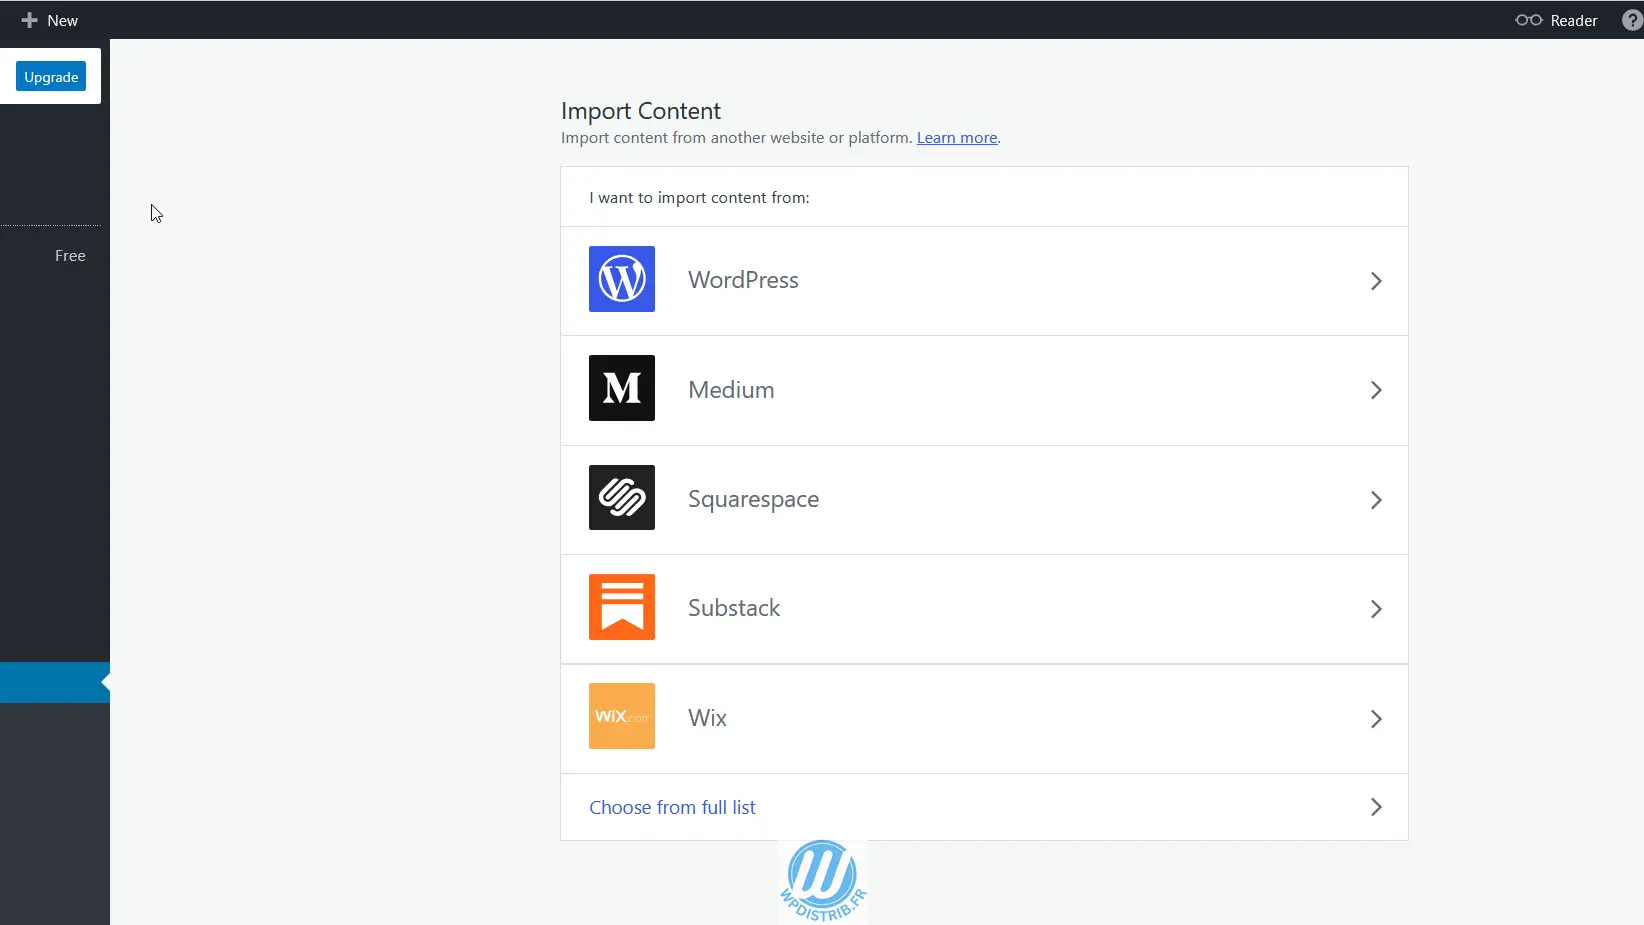Select the WordPress import label
The image size is (1644, 925).
(x=743, y=280)
